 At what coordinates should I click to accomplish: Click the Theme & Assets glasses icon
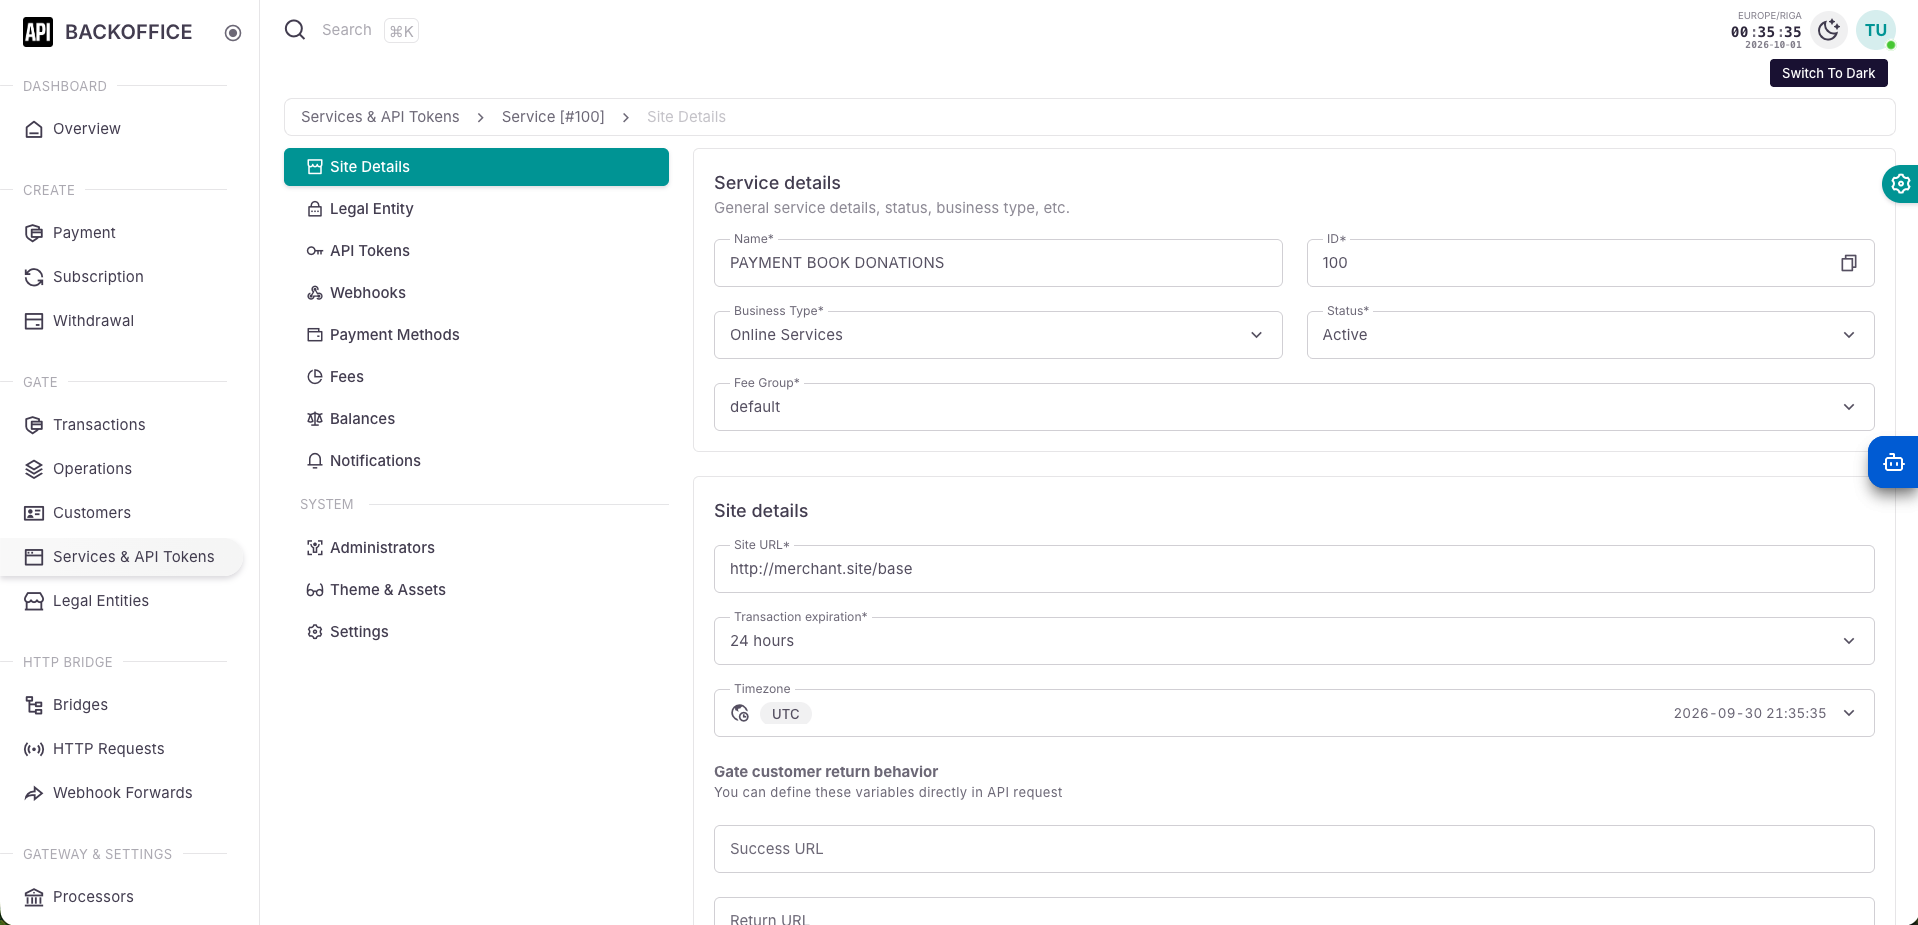tap(315, 590)
